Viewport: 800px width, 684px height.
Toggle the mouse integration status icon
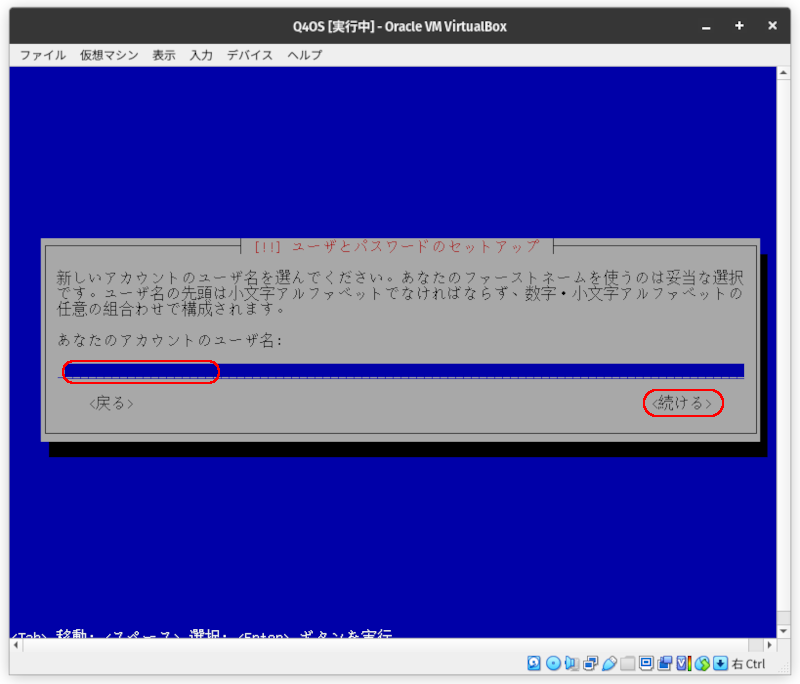(702, 663)
